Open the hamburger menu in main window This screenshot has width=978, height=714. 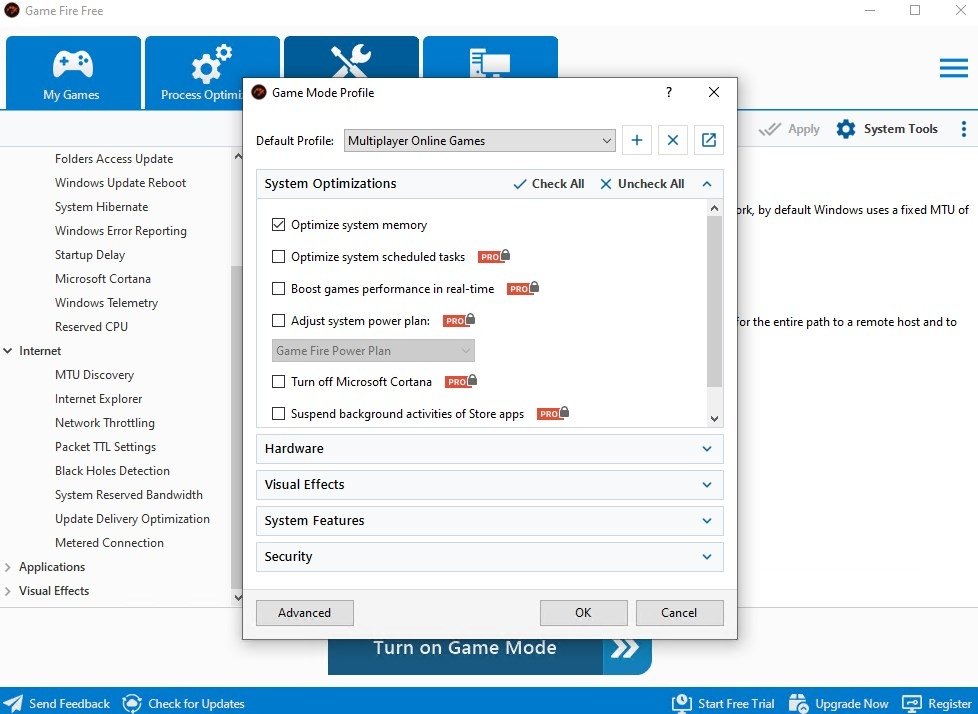pyautogui.click(x=954, y=68)
